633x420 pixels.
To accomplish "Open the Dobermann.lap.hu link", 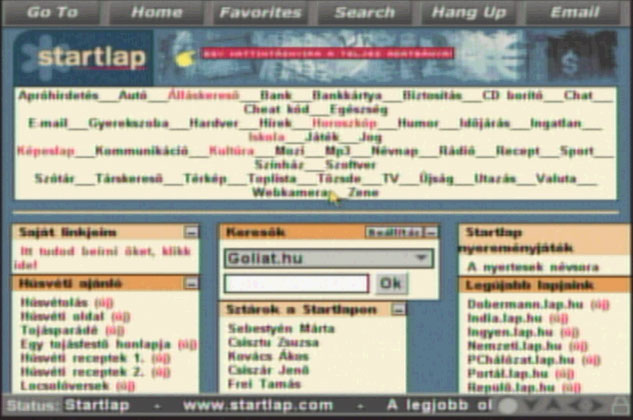I will tap(525, 304).
